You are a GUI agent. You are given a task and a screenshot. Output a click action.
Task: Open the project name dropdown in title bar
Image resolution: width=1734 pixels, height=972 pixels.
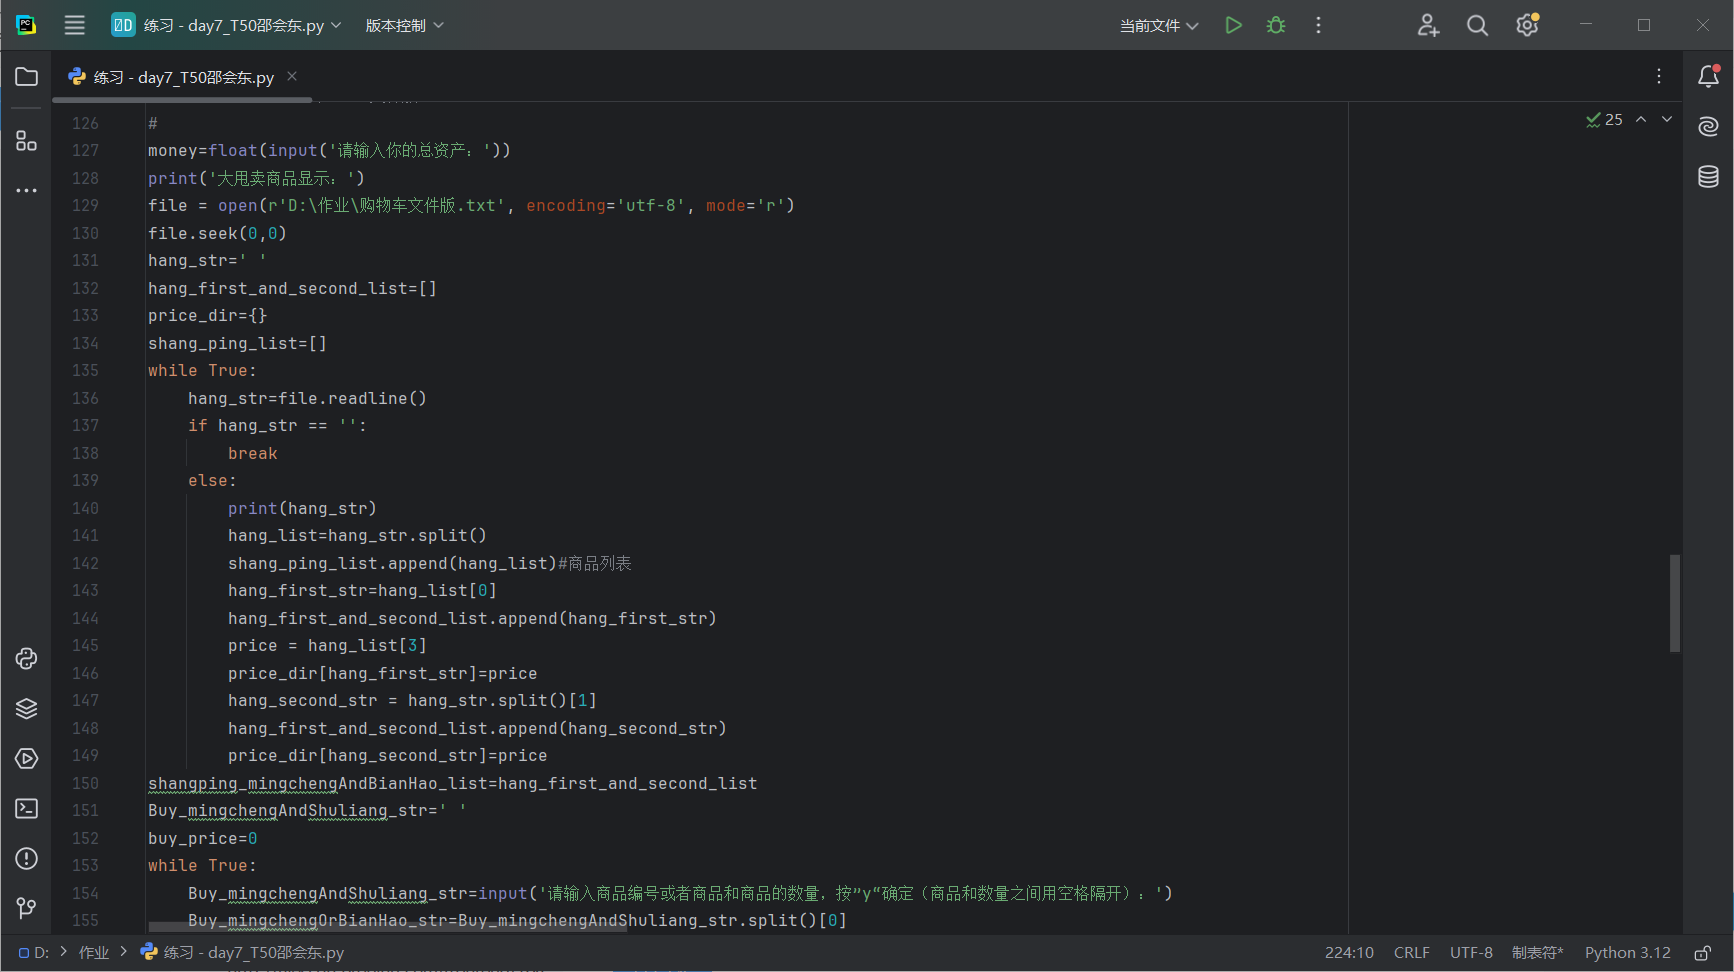point(227,25)
